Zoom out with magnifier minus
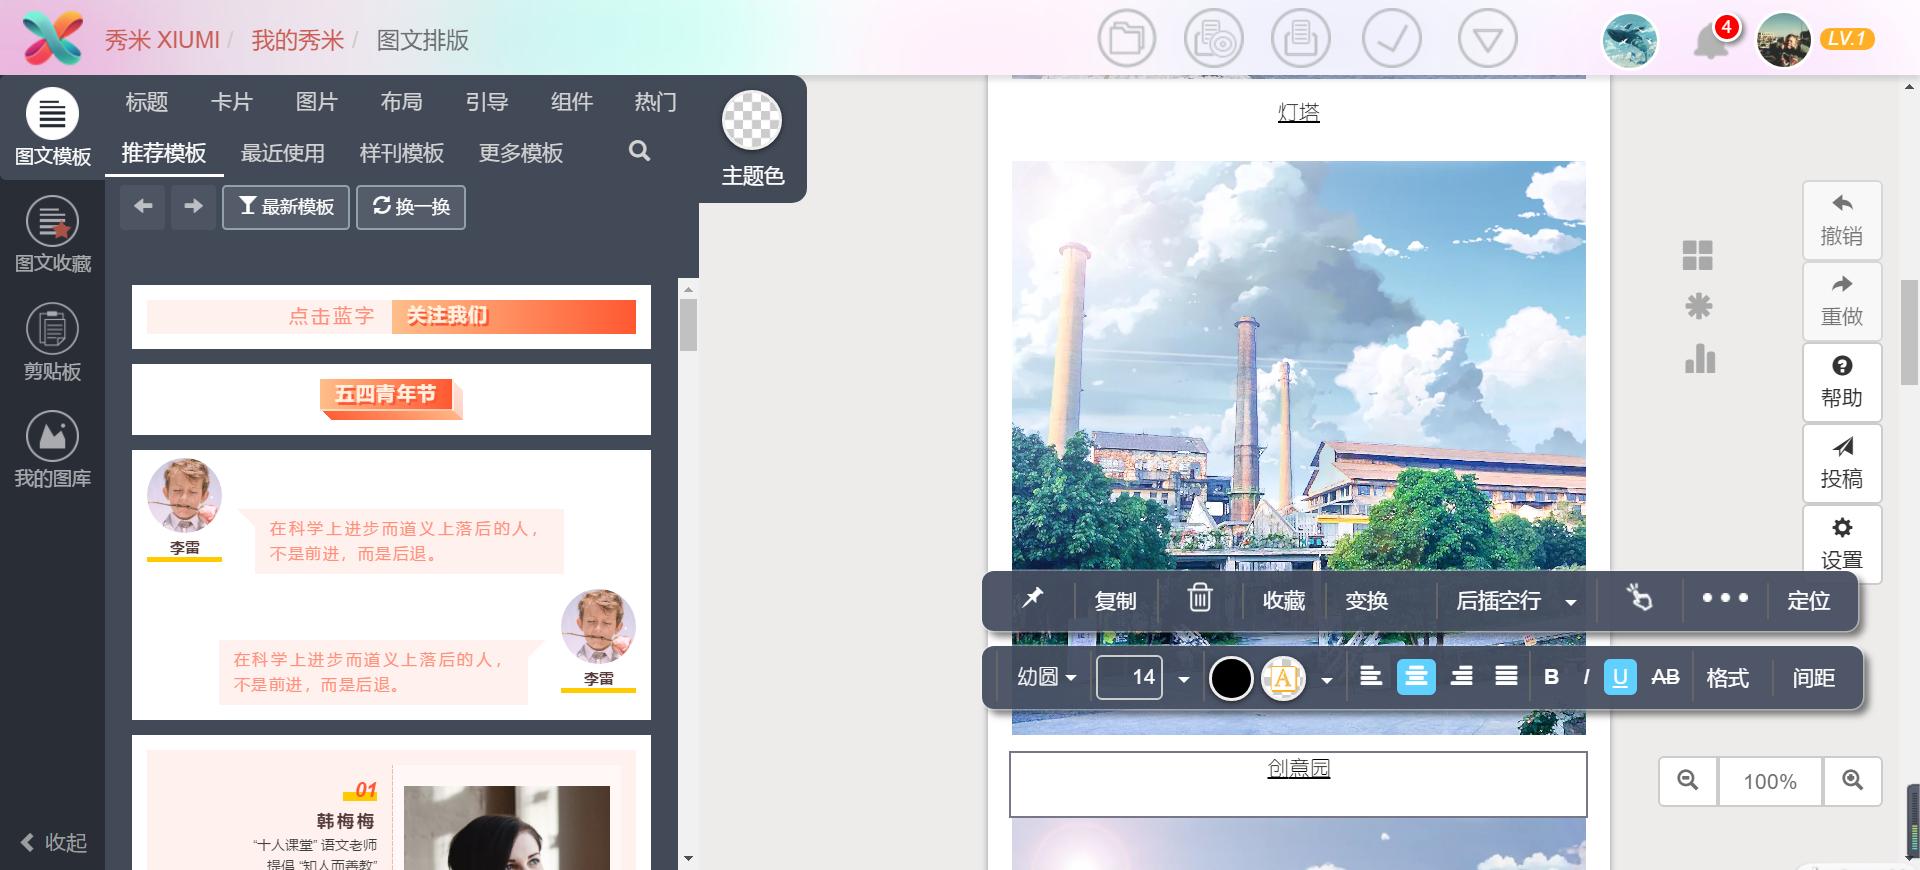This screenshot has height=870, width=1920. click(1688, 781)
